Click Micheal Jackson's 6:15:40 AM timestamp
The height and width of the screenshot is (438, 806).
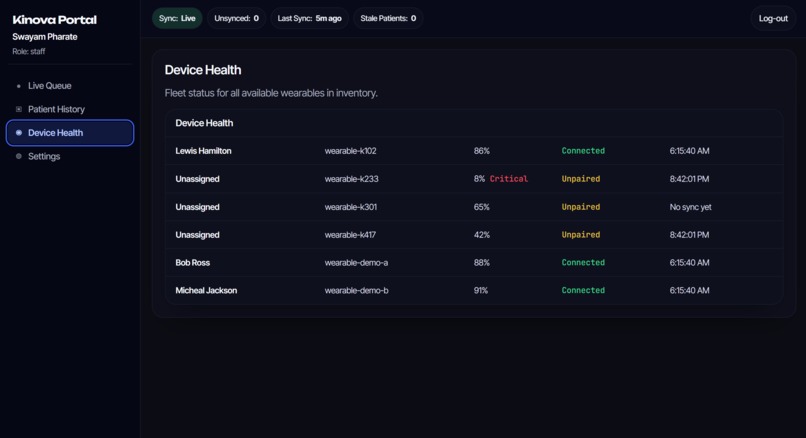pos(689,290)
